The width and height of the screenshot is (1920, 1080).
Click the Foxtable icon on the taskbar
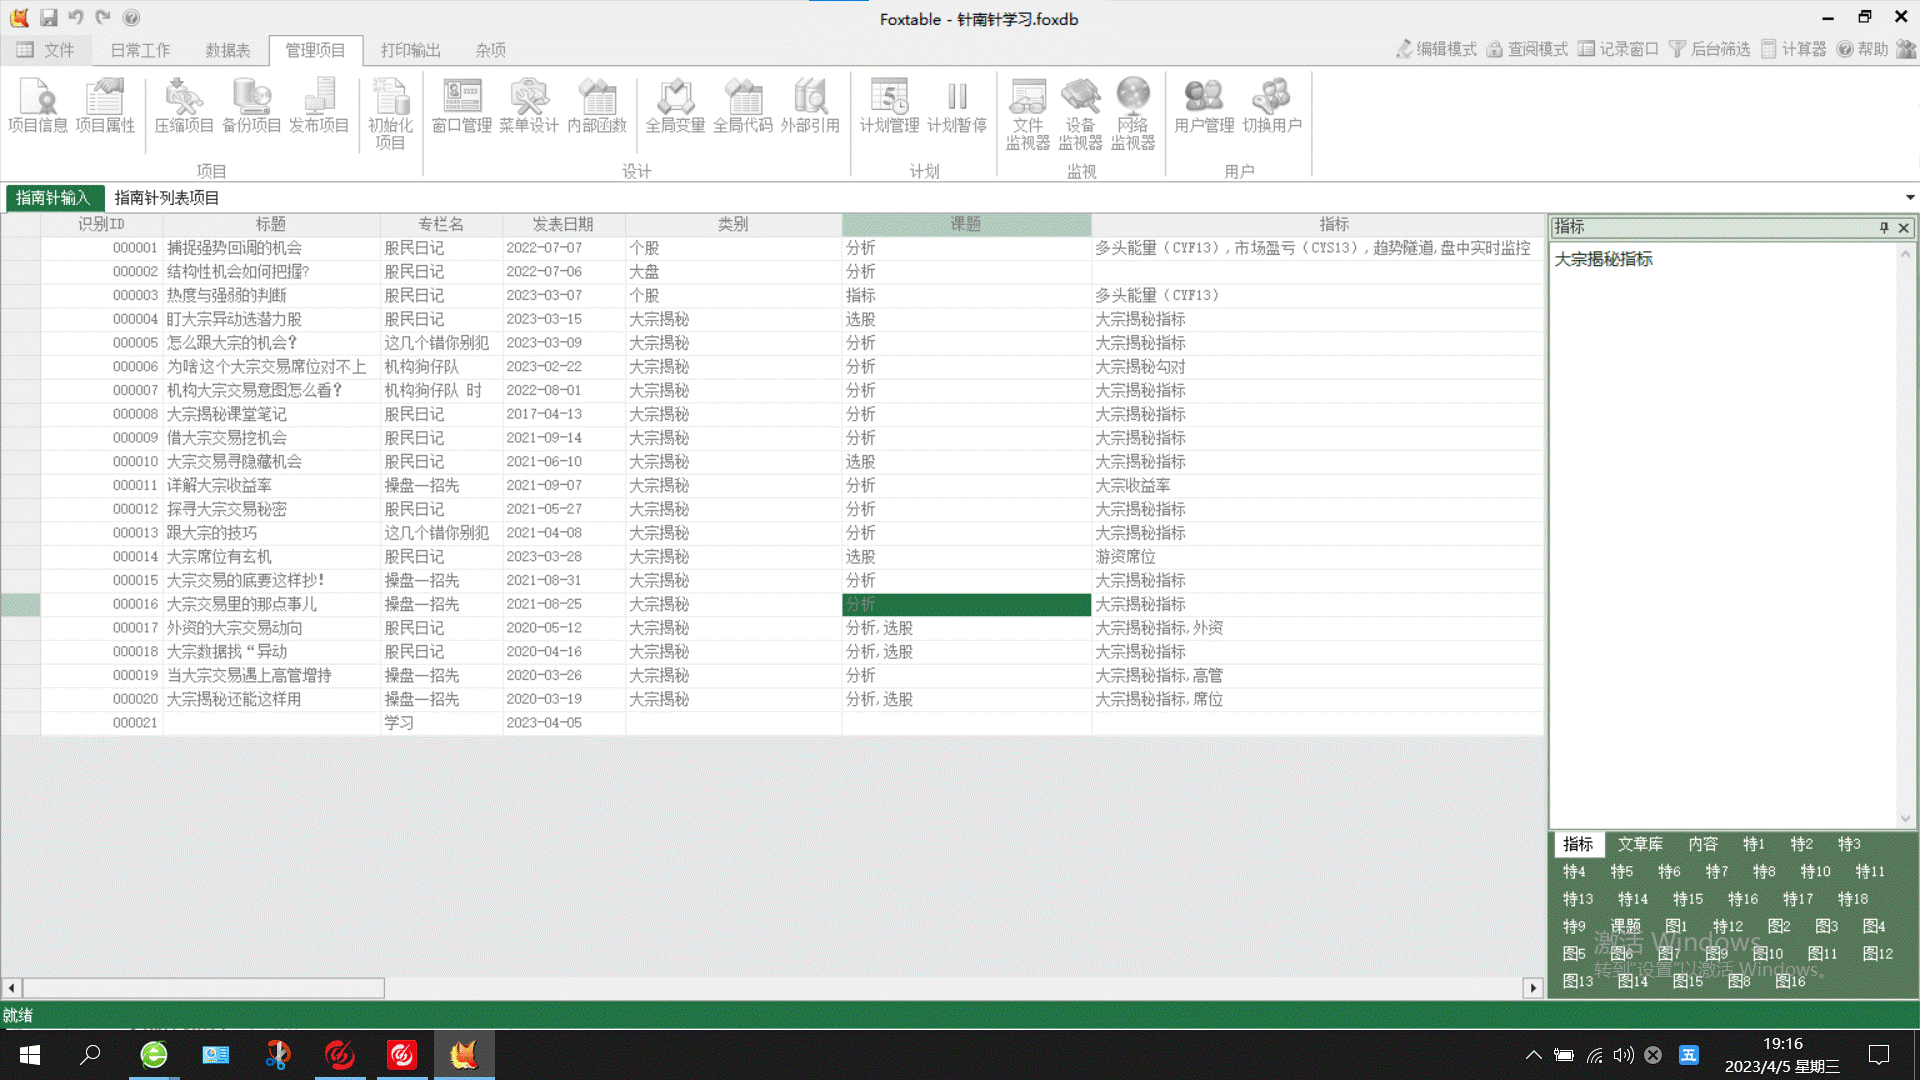(x=464, y=1054)
